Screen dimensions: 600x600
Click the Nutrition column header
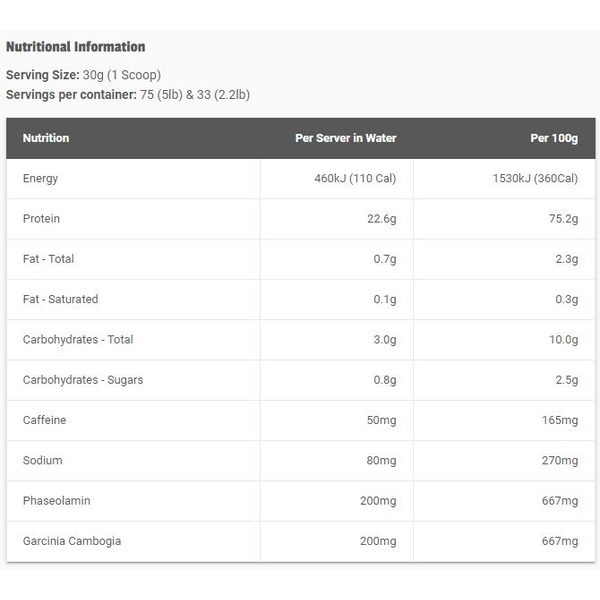pos(46,138)
